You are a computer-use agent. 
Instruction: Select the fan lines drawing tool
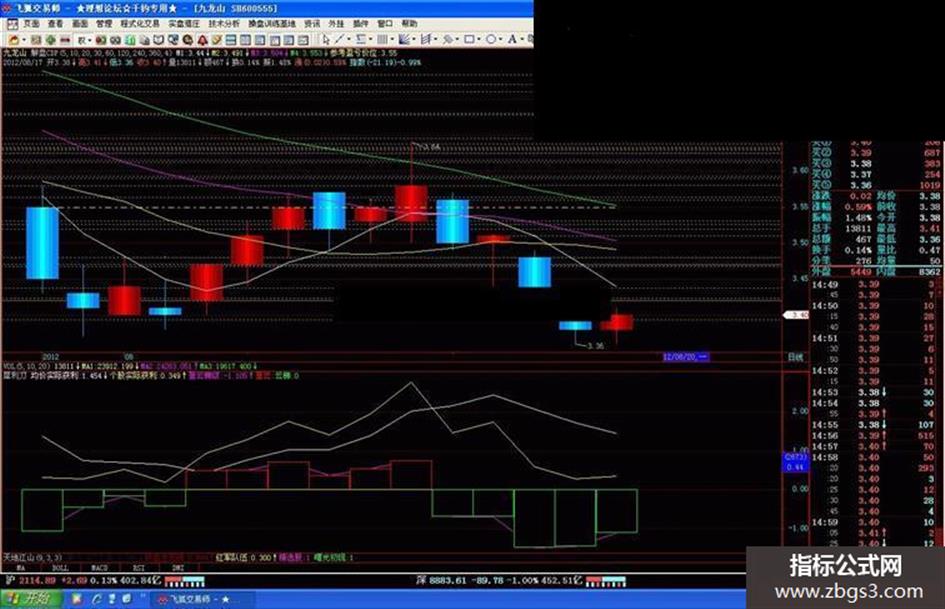pyautogui.click(x=404, y=40)
